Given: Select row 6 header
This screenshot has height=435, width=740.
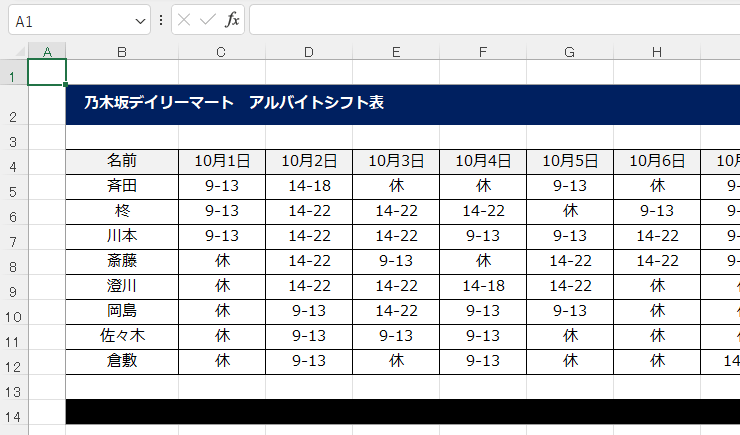Looking at the screenshot, I should click(x=14, y=212).
